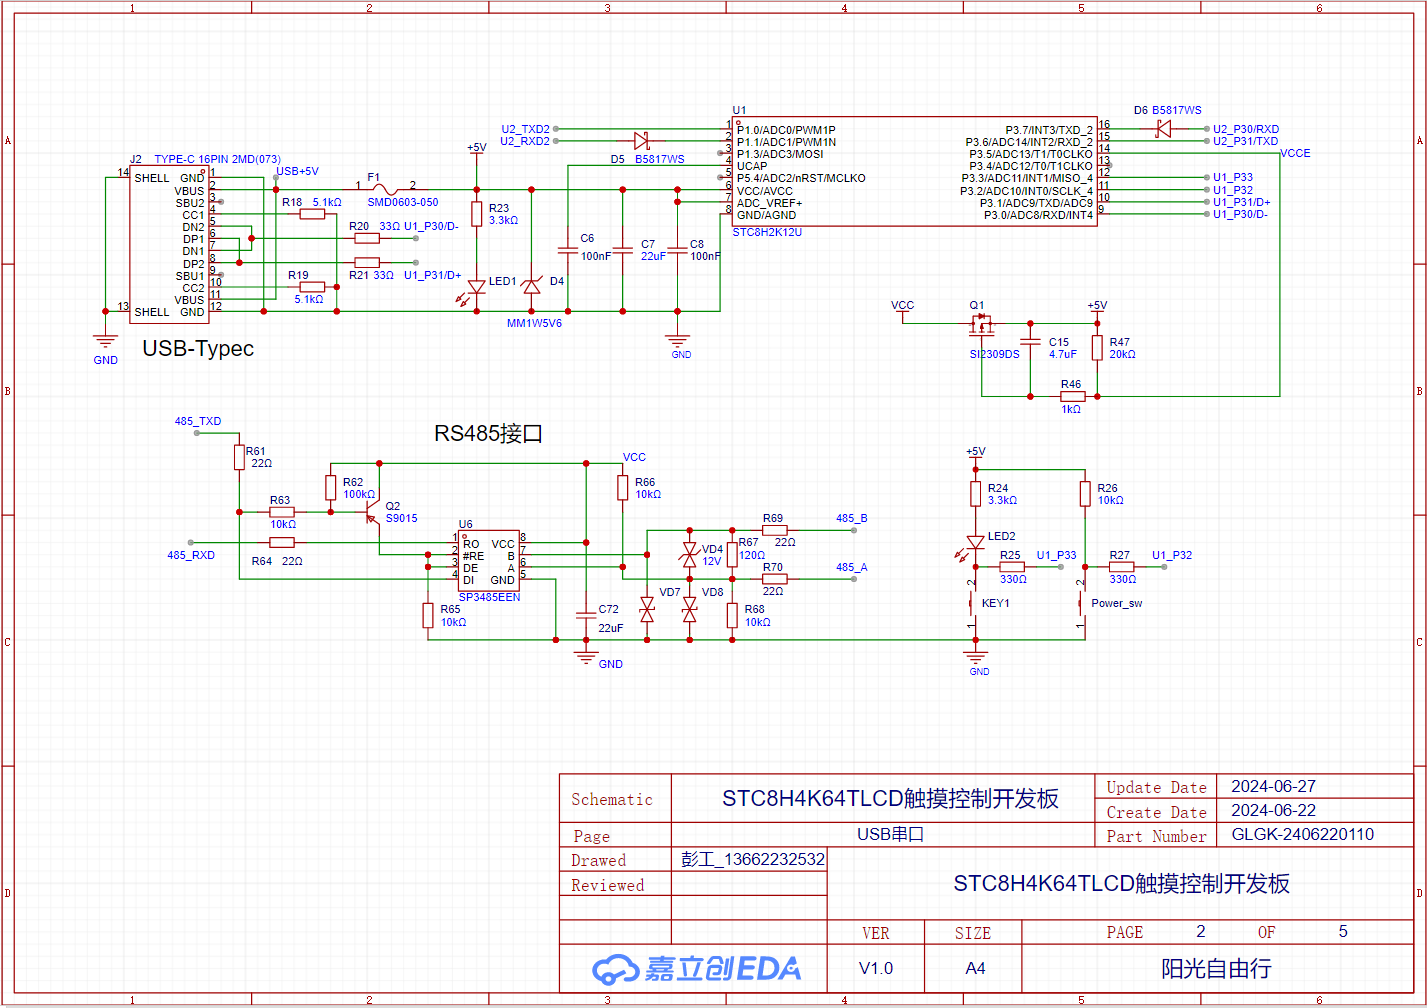1427x1008 pixels.
Task: Click the sheet size value A4
Action: [x=975, y=968]
